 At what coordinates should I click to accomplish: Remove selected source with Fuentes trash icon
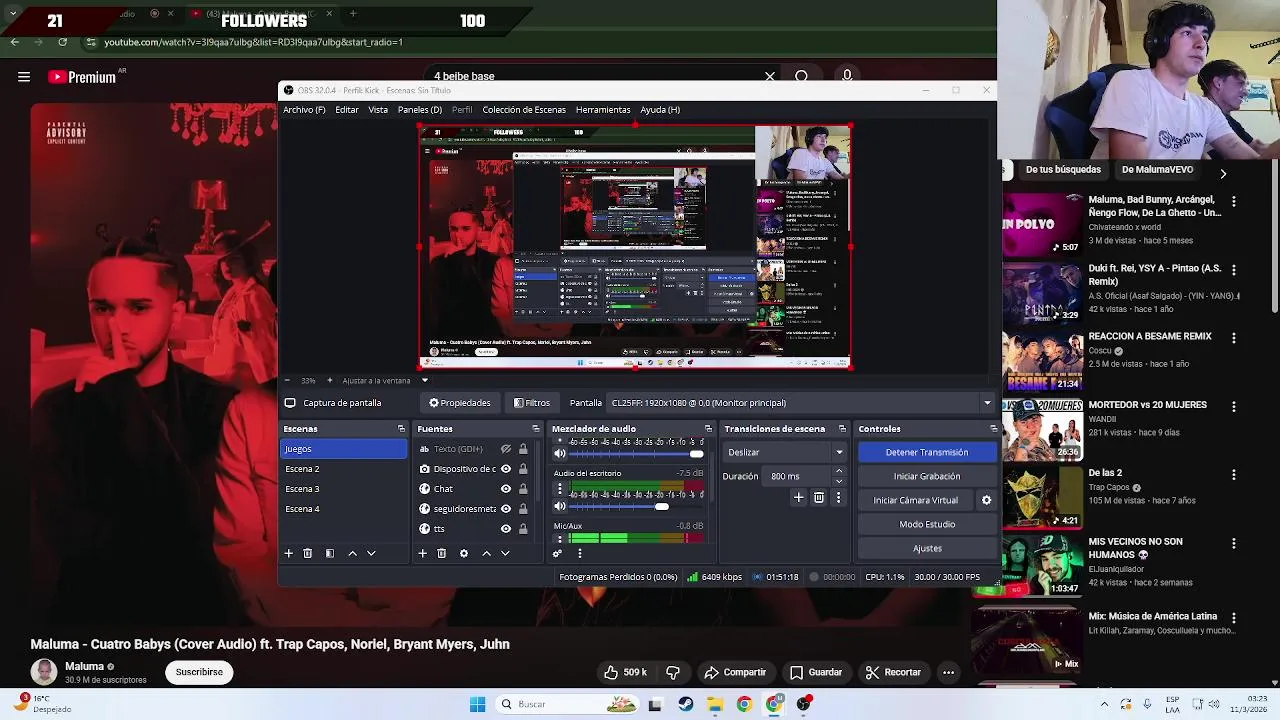pos(441,553)
